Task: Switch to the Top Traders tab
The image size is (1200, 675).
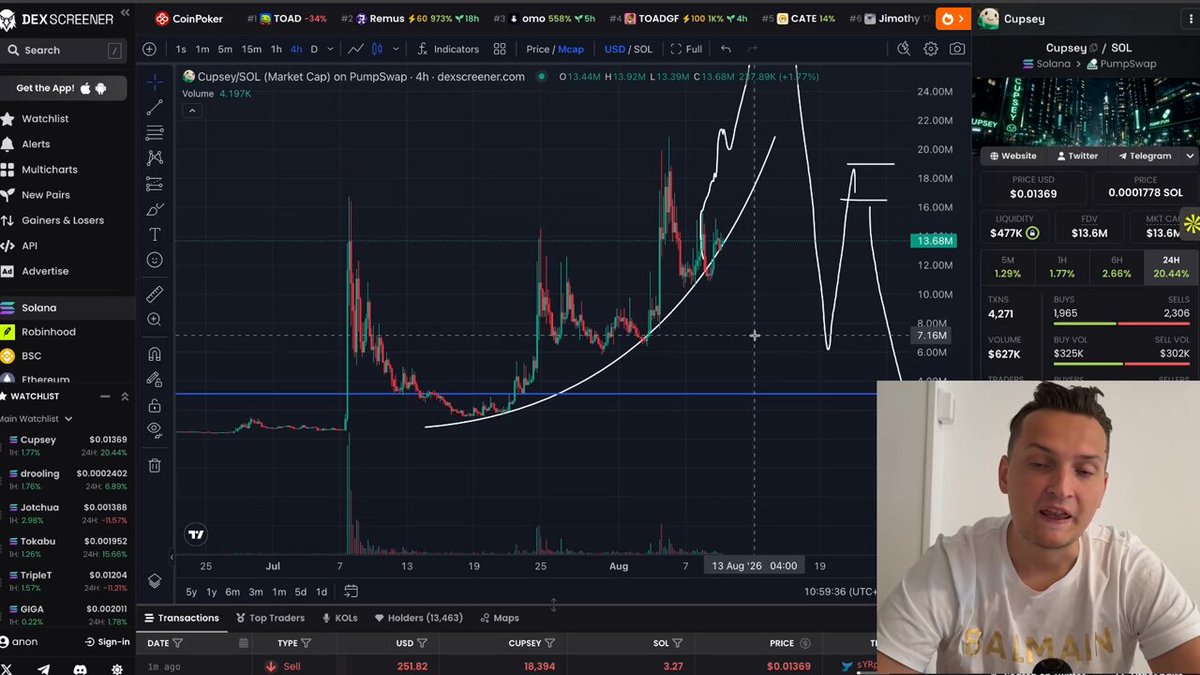Action: [270, 618]
